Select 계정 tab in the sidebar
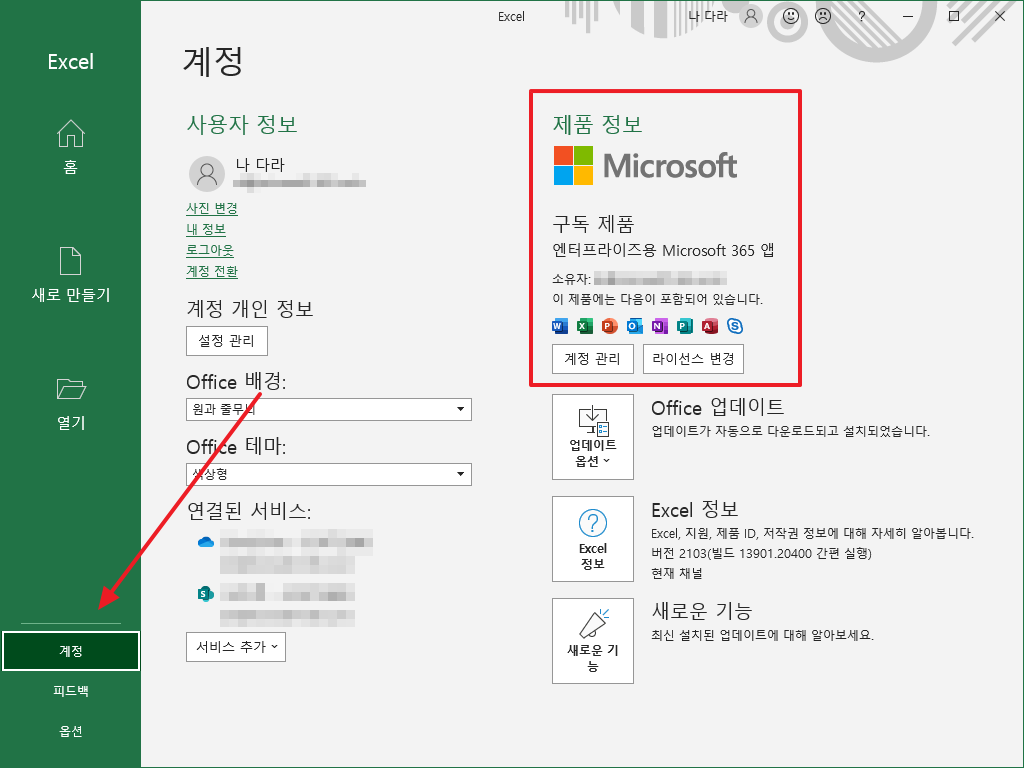Screen dimensions: 1024x768 (x=71, y=650)
